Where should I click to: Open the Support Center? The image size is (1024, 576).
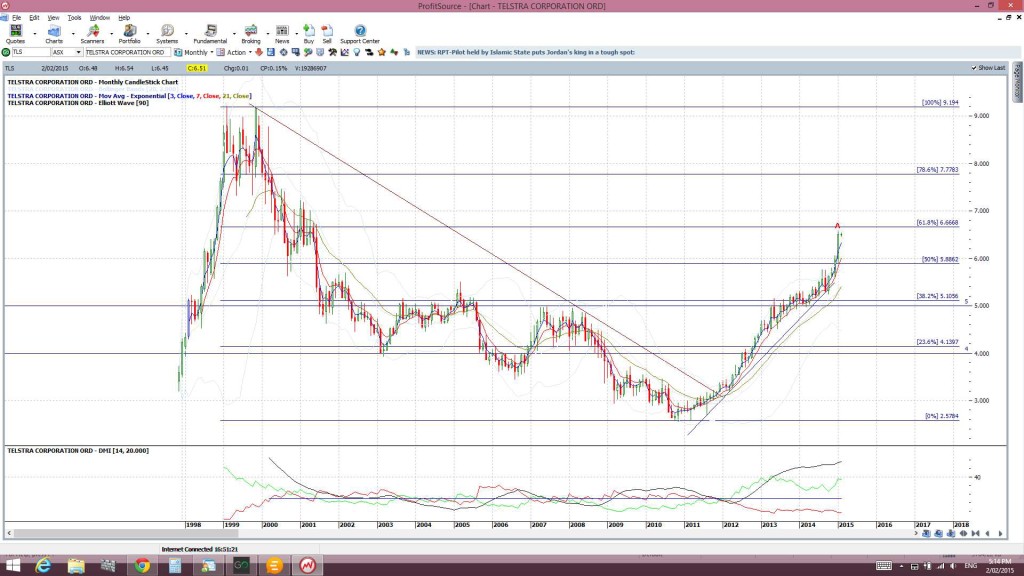click(x=360, y=34)
